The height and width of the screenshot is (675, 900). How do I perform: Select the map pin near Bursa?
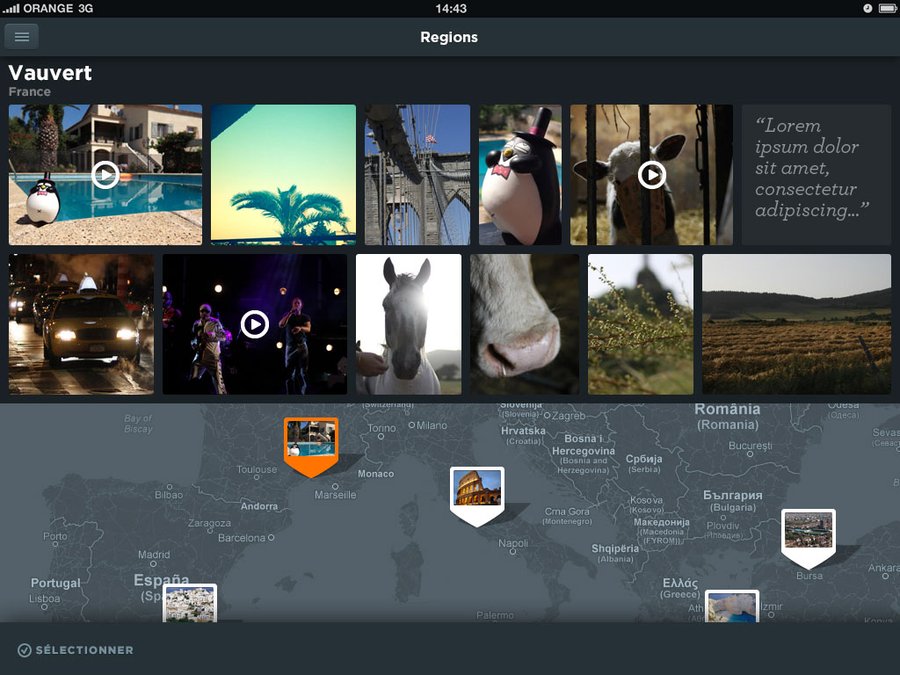click(x=808, y=533)
